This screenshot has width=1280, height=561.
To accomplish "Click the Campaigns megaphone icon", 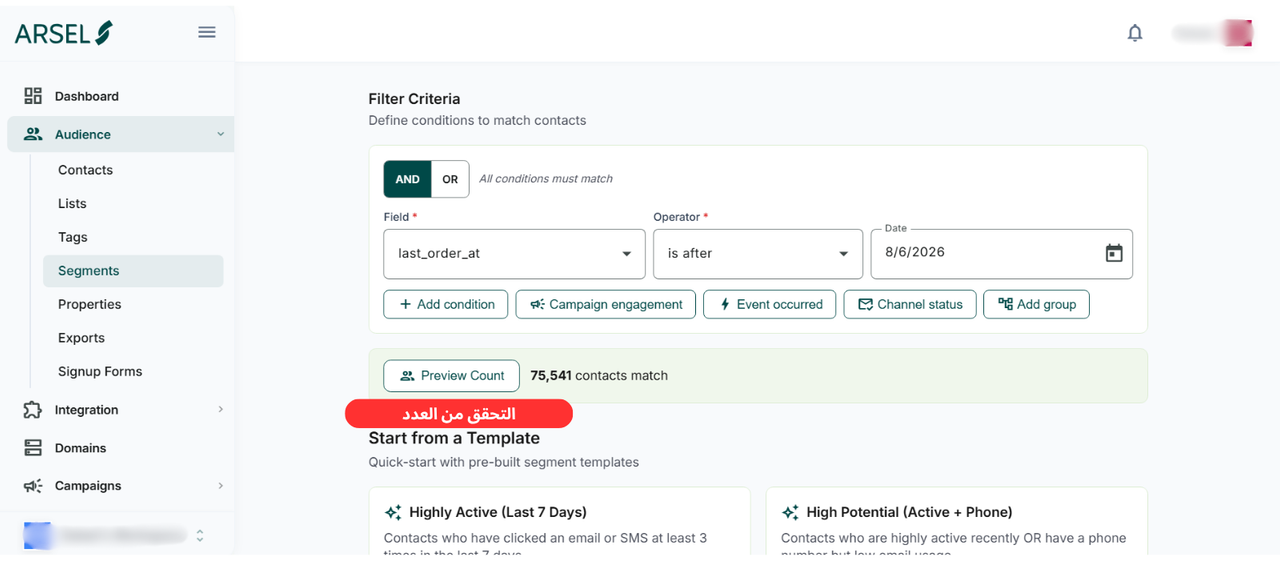I will 33,486.
